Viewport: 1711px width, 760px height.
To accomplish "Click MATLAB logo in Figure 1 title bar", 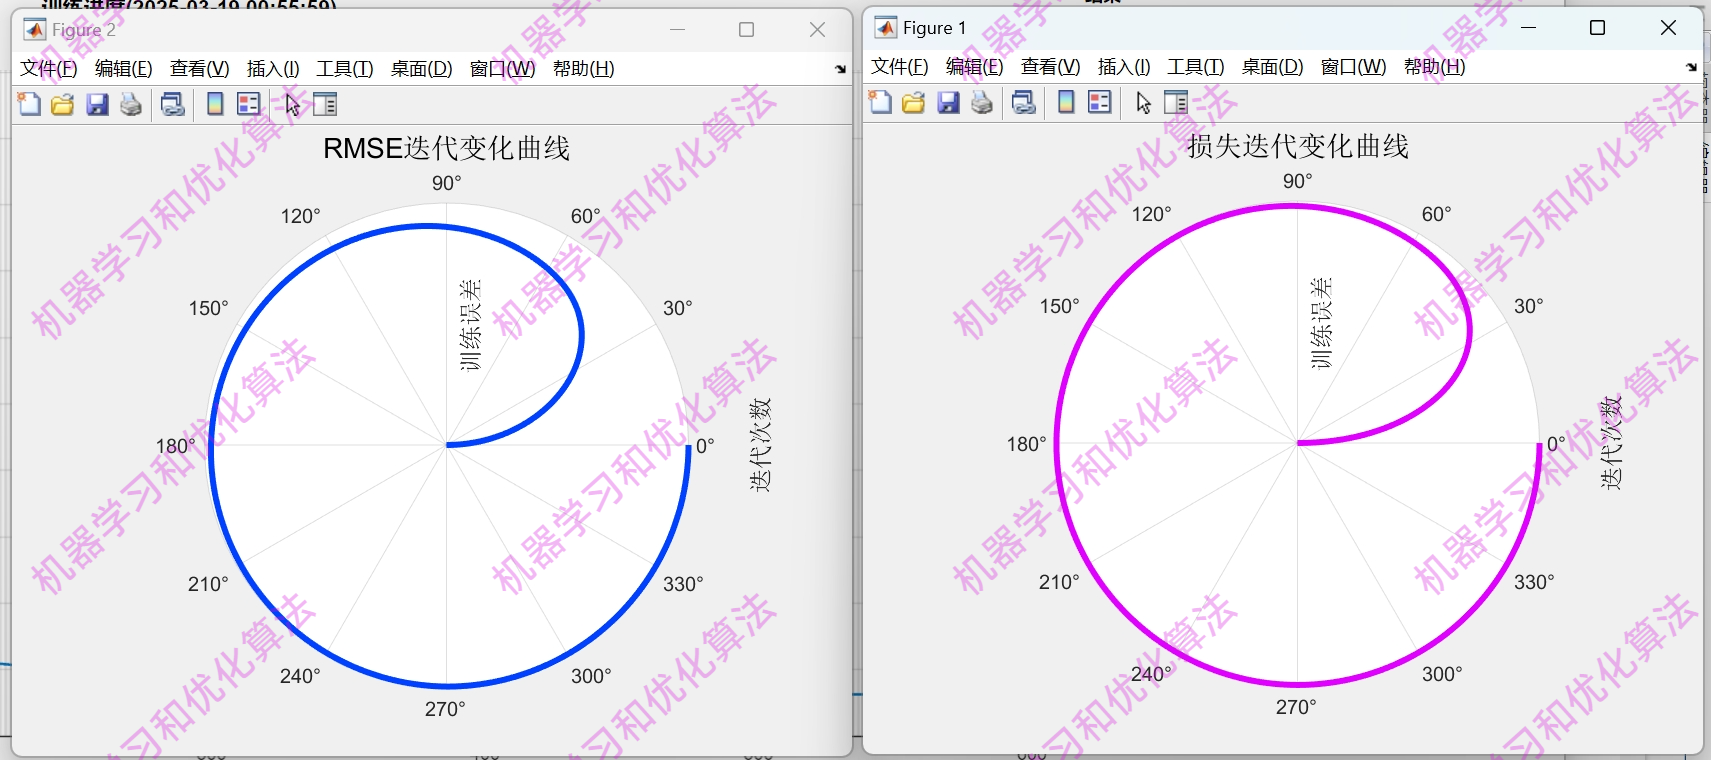I will pos(886,28).
